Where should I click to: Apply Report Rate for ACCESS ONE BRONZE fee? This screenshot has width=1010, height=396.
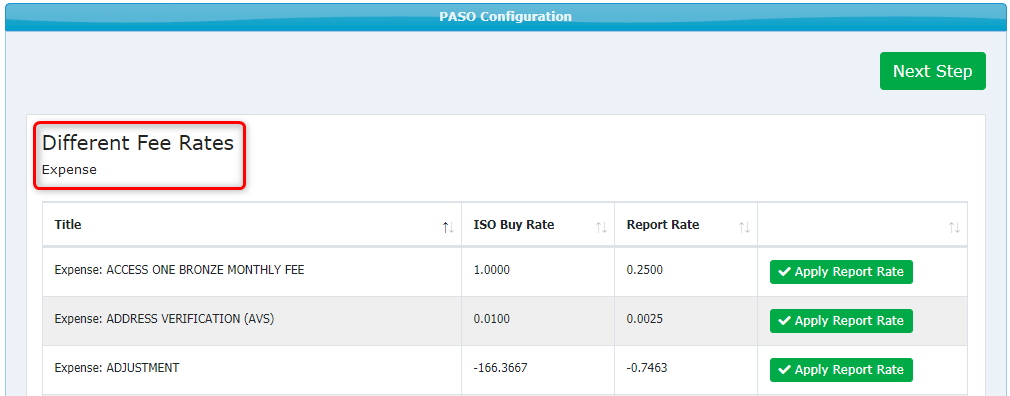841,272
